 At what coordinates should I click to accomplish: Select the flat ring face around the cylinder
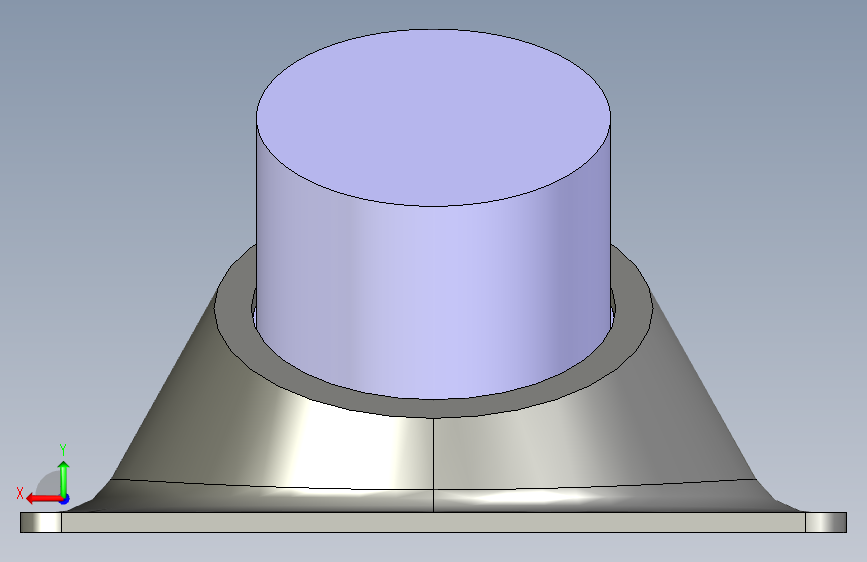click(433, 408)
